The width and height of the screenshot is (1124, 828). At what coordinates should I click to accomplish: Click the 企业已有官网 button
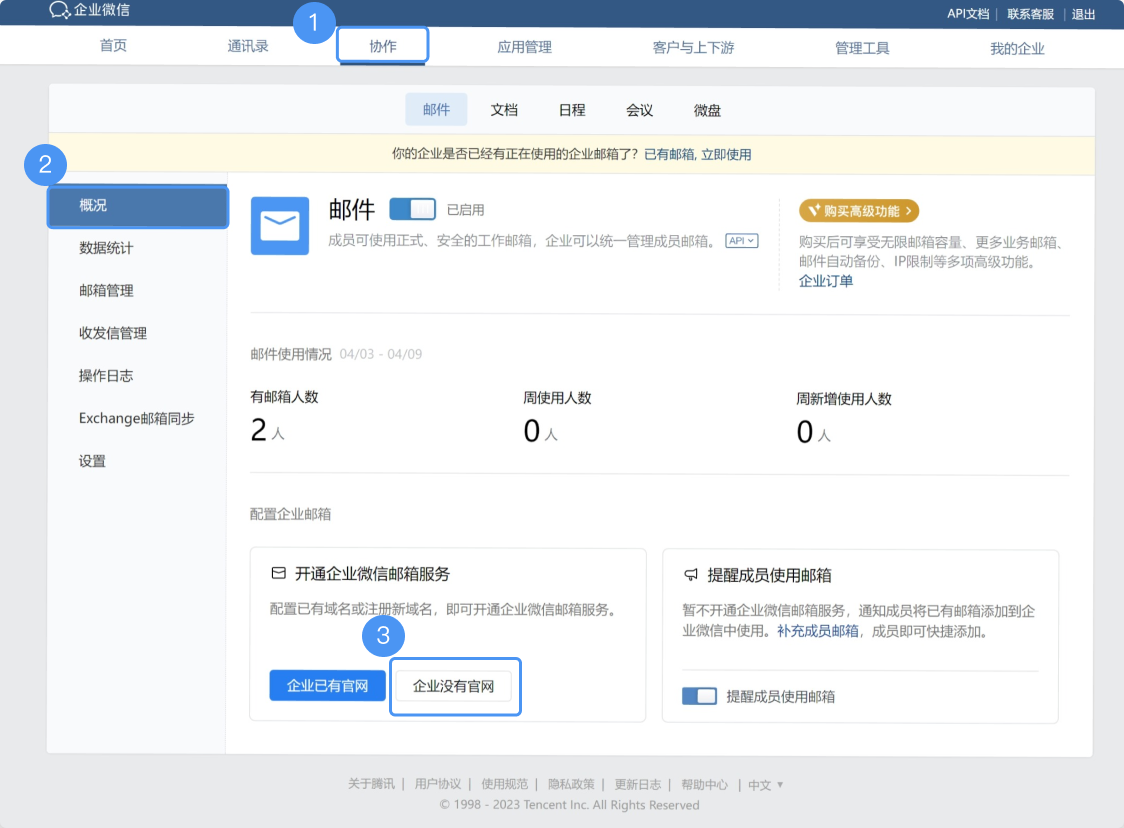click(328, 685)
